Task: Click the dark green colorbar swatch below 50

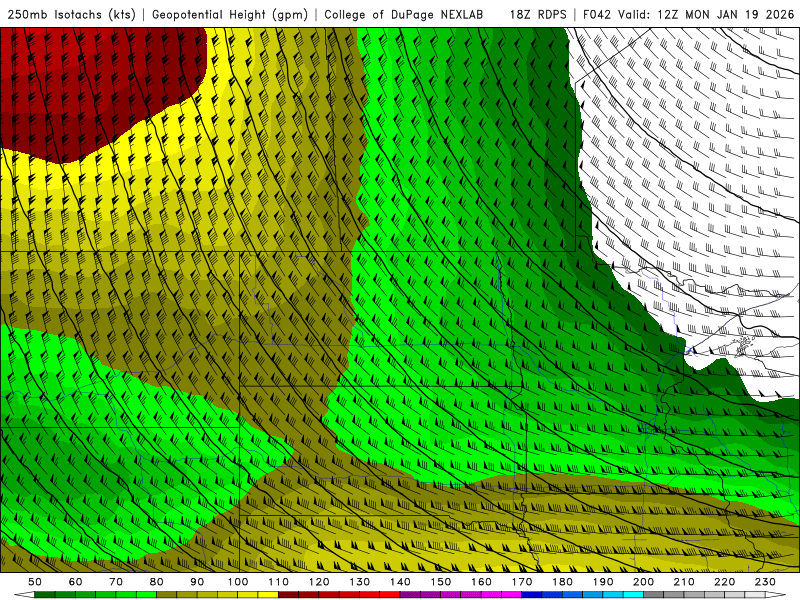Action: coord(45,595)
